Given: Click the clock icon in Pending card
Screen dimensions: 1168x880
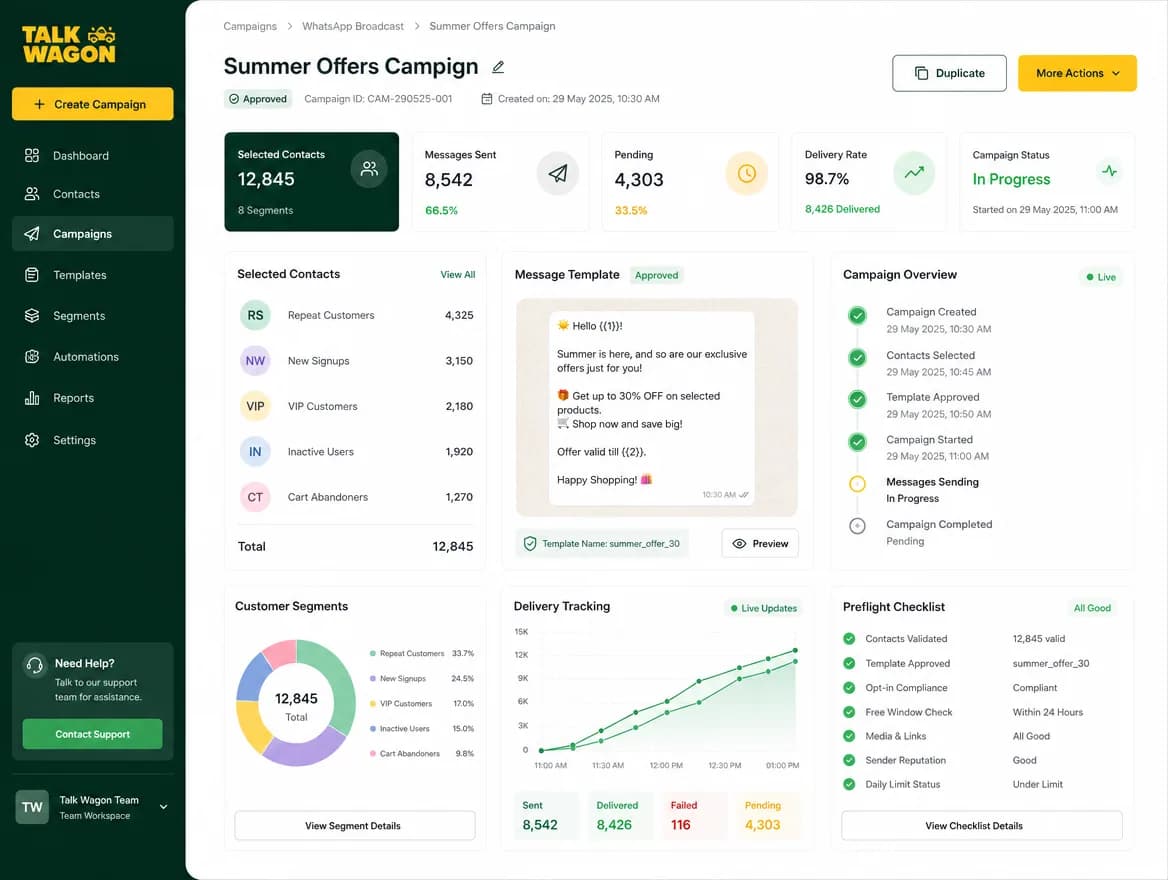Looking at the screenshot, I should [746, 174].
